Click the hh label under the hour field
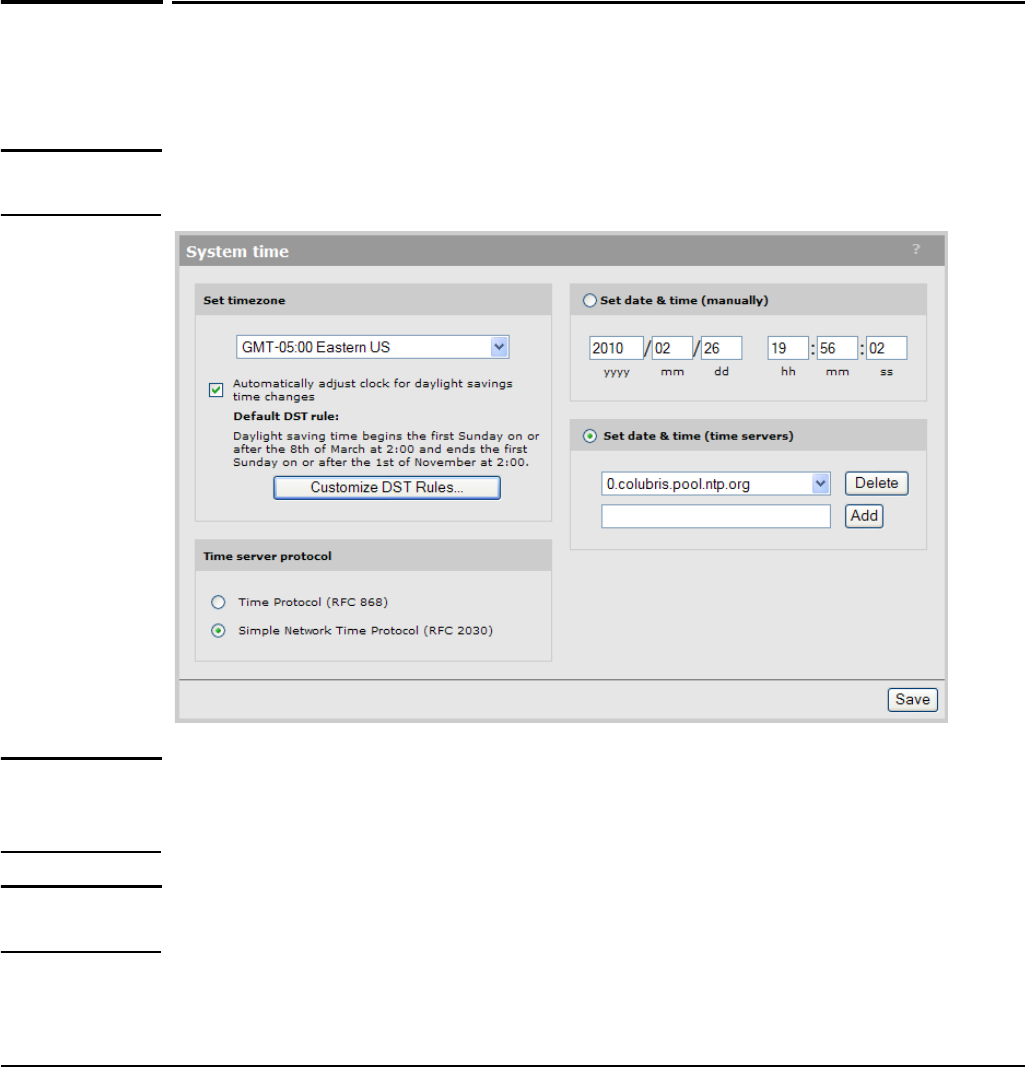Screen dimensions: 1025x1067 tap(788, 372)
